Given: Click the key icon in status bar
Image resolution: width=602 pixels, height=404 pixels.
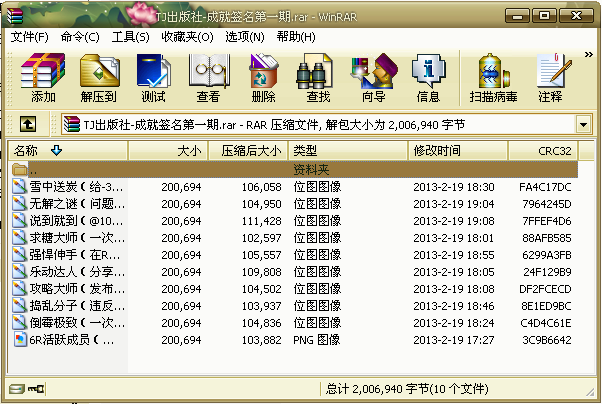Looking at the screenshot, I should pos(36,389).
